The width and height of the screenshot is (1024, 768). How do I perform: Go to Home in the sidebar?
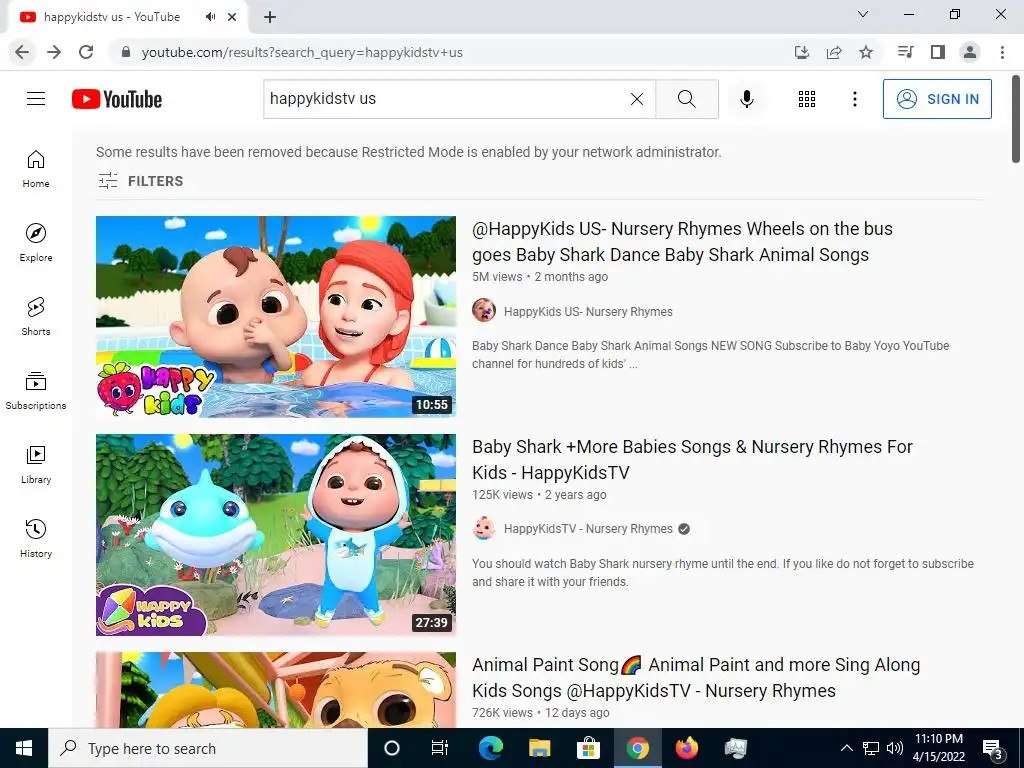click(36, 169)
